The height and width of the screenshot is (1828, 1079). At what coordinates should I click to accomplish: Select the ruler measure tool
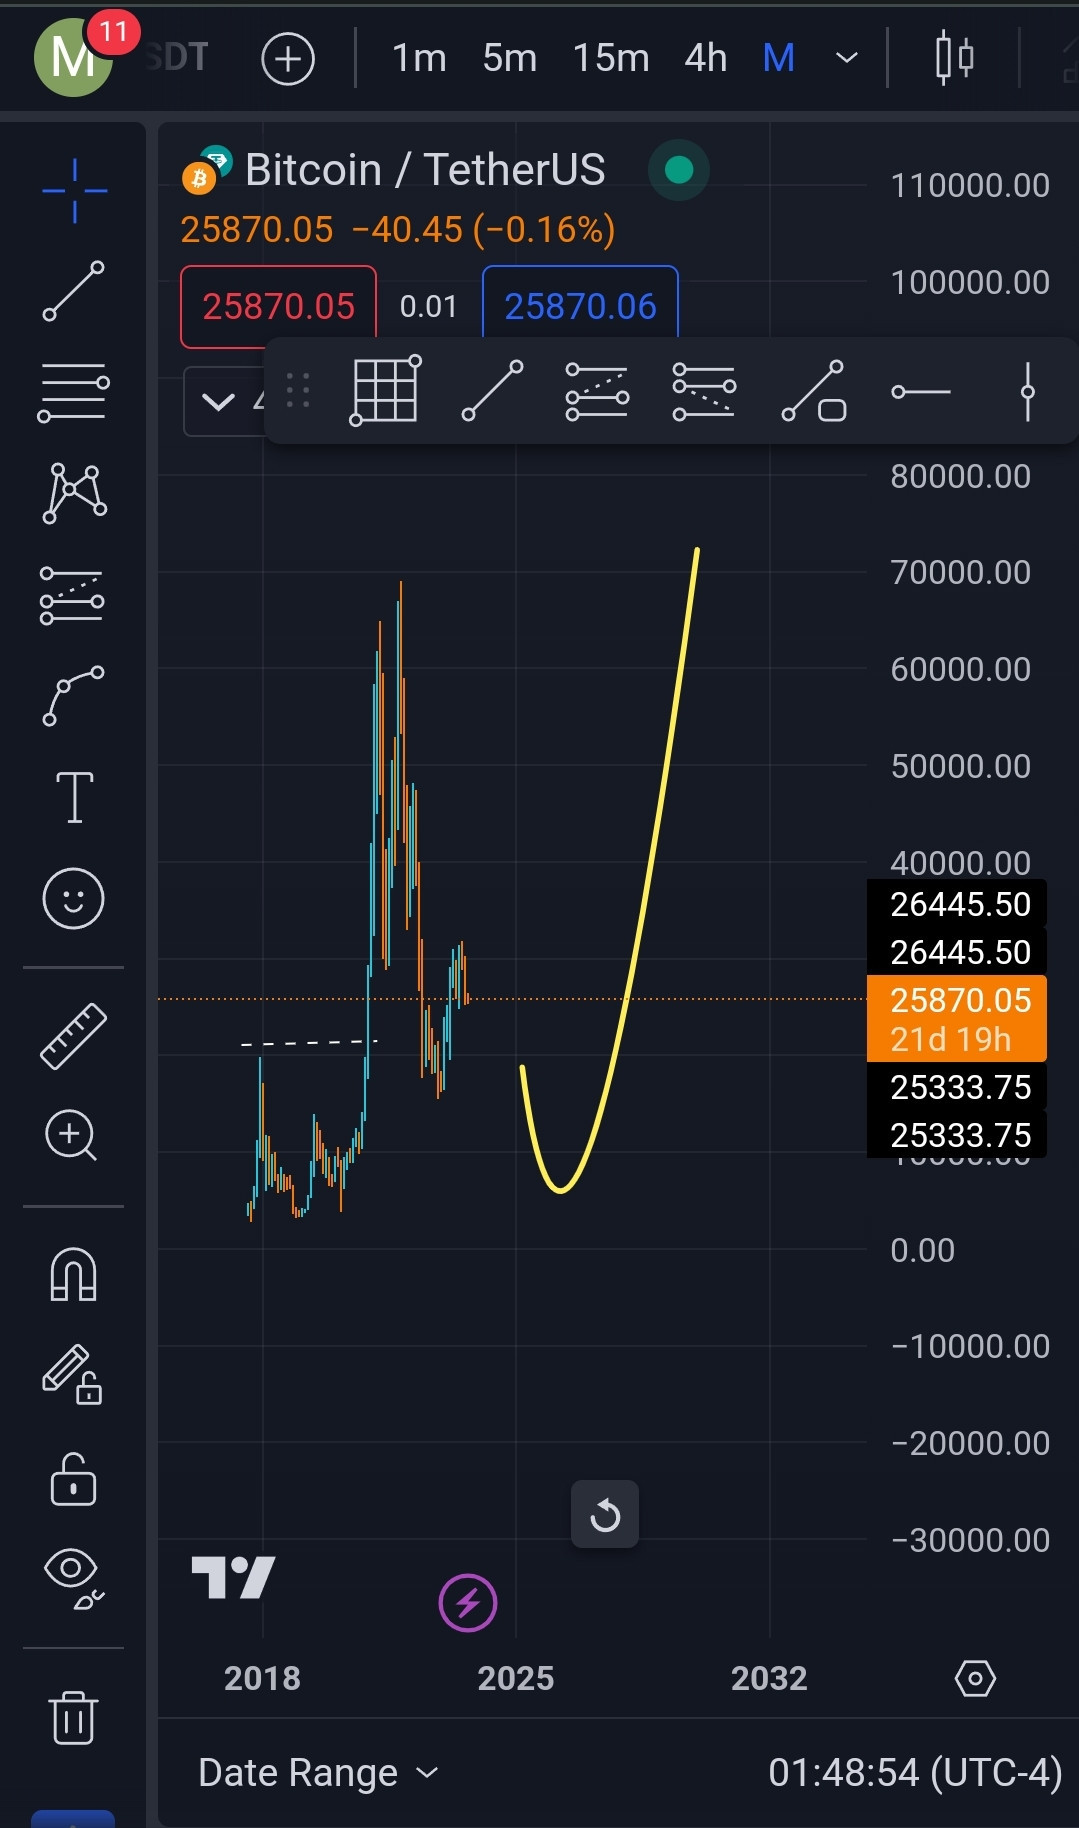74,1036
